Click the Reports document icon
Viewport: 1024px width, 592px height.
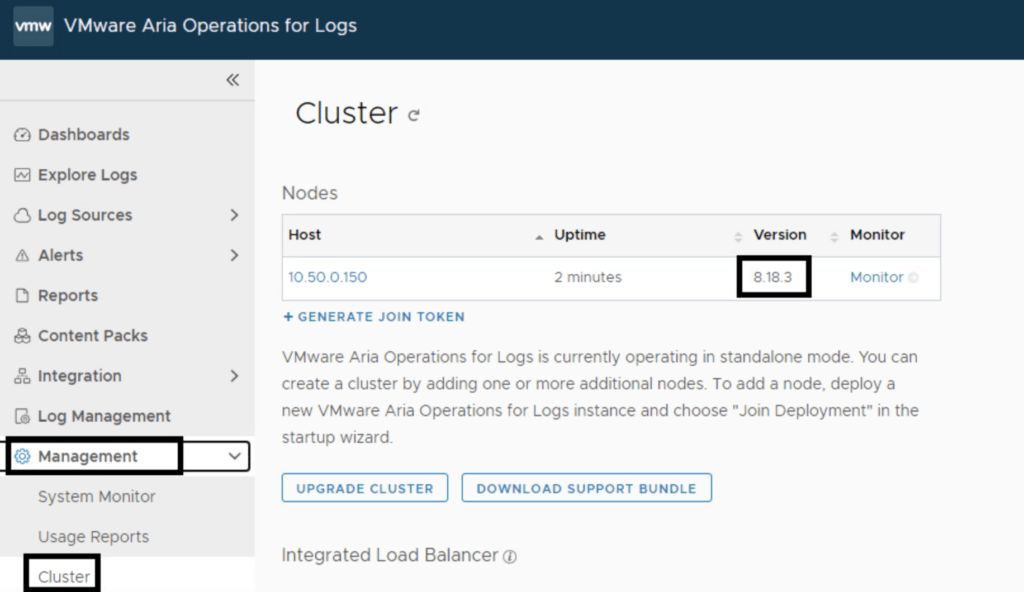(x=22, y=296)
